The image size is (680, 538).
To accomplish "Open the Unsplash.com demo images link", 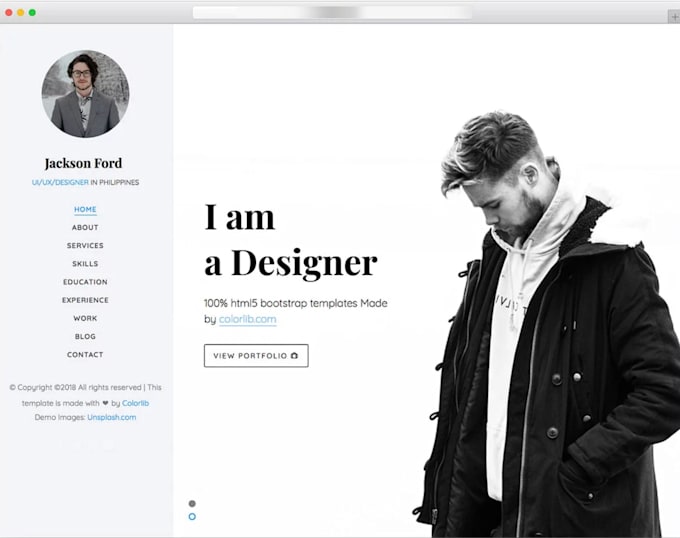I will click(111, 417).
